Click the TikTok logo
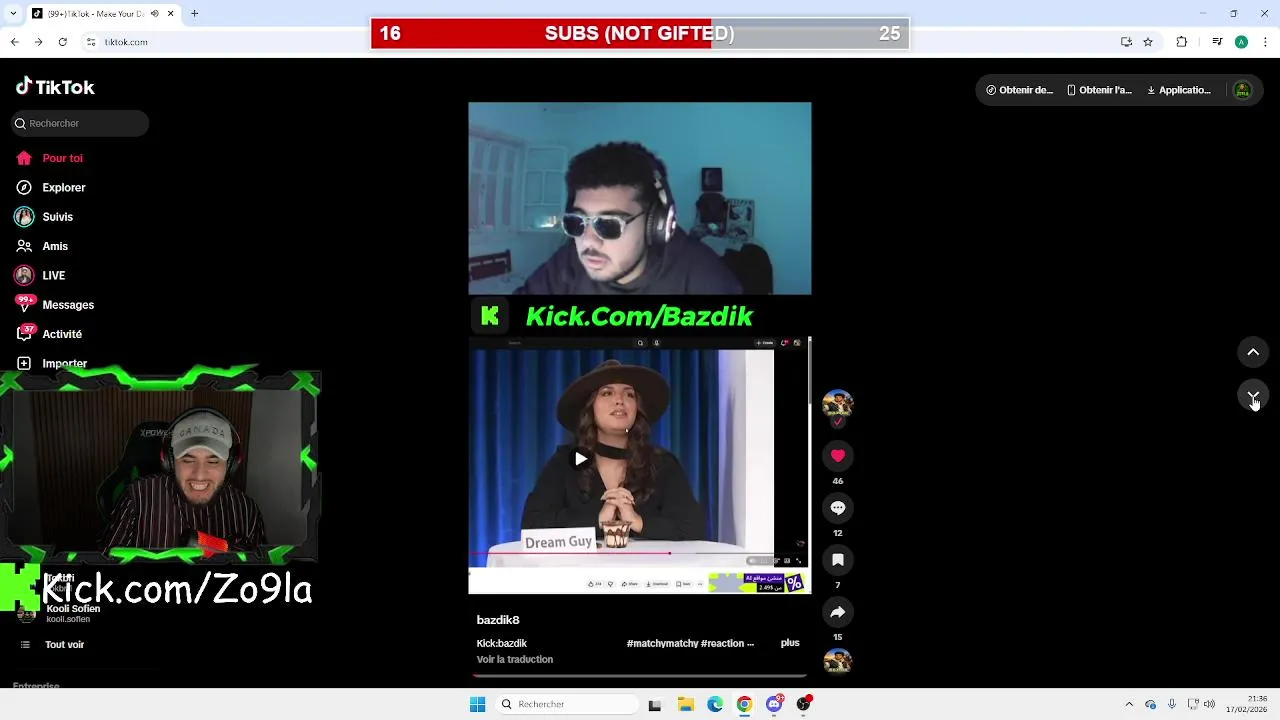This screenshot has height=720, width=1280. coord(55,87)
